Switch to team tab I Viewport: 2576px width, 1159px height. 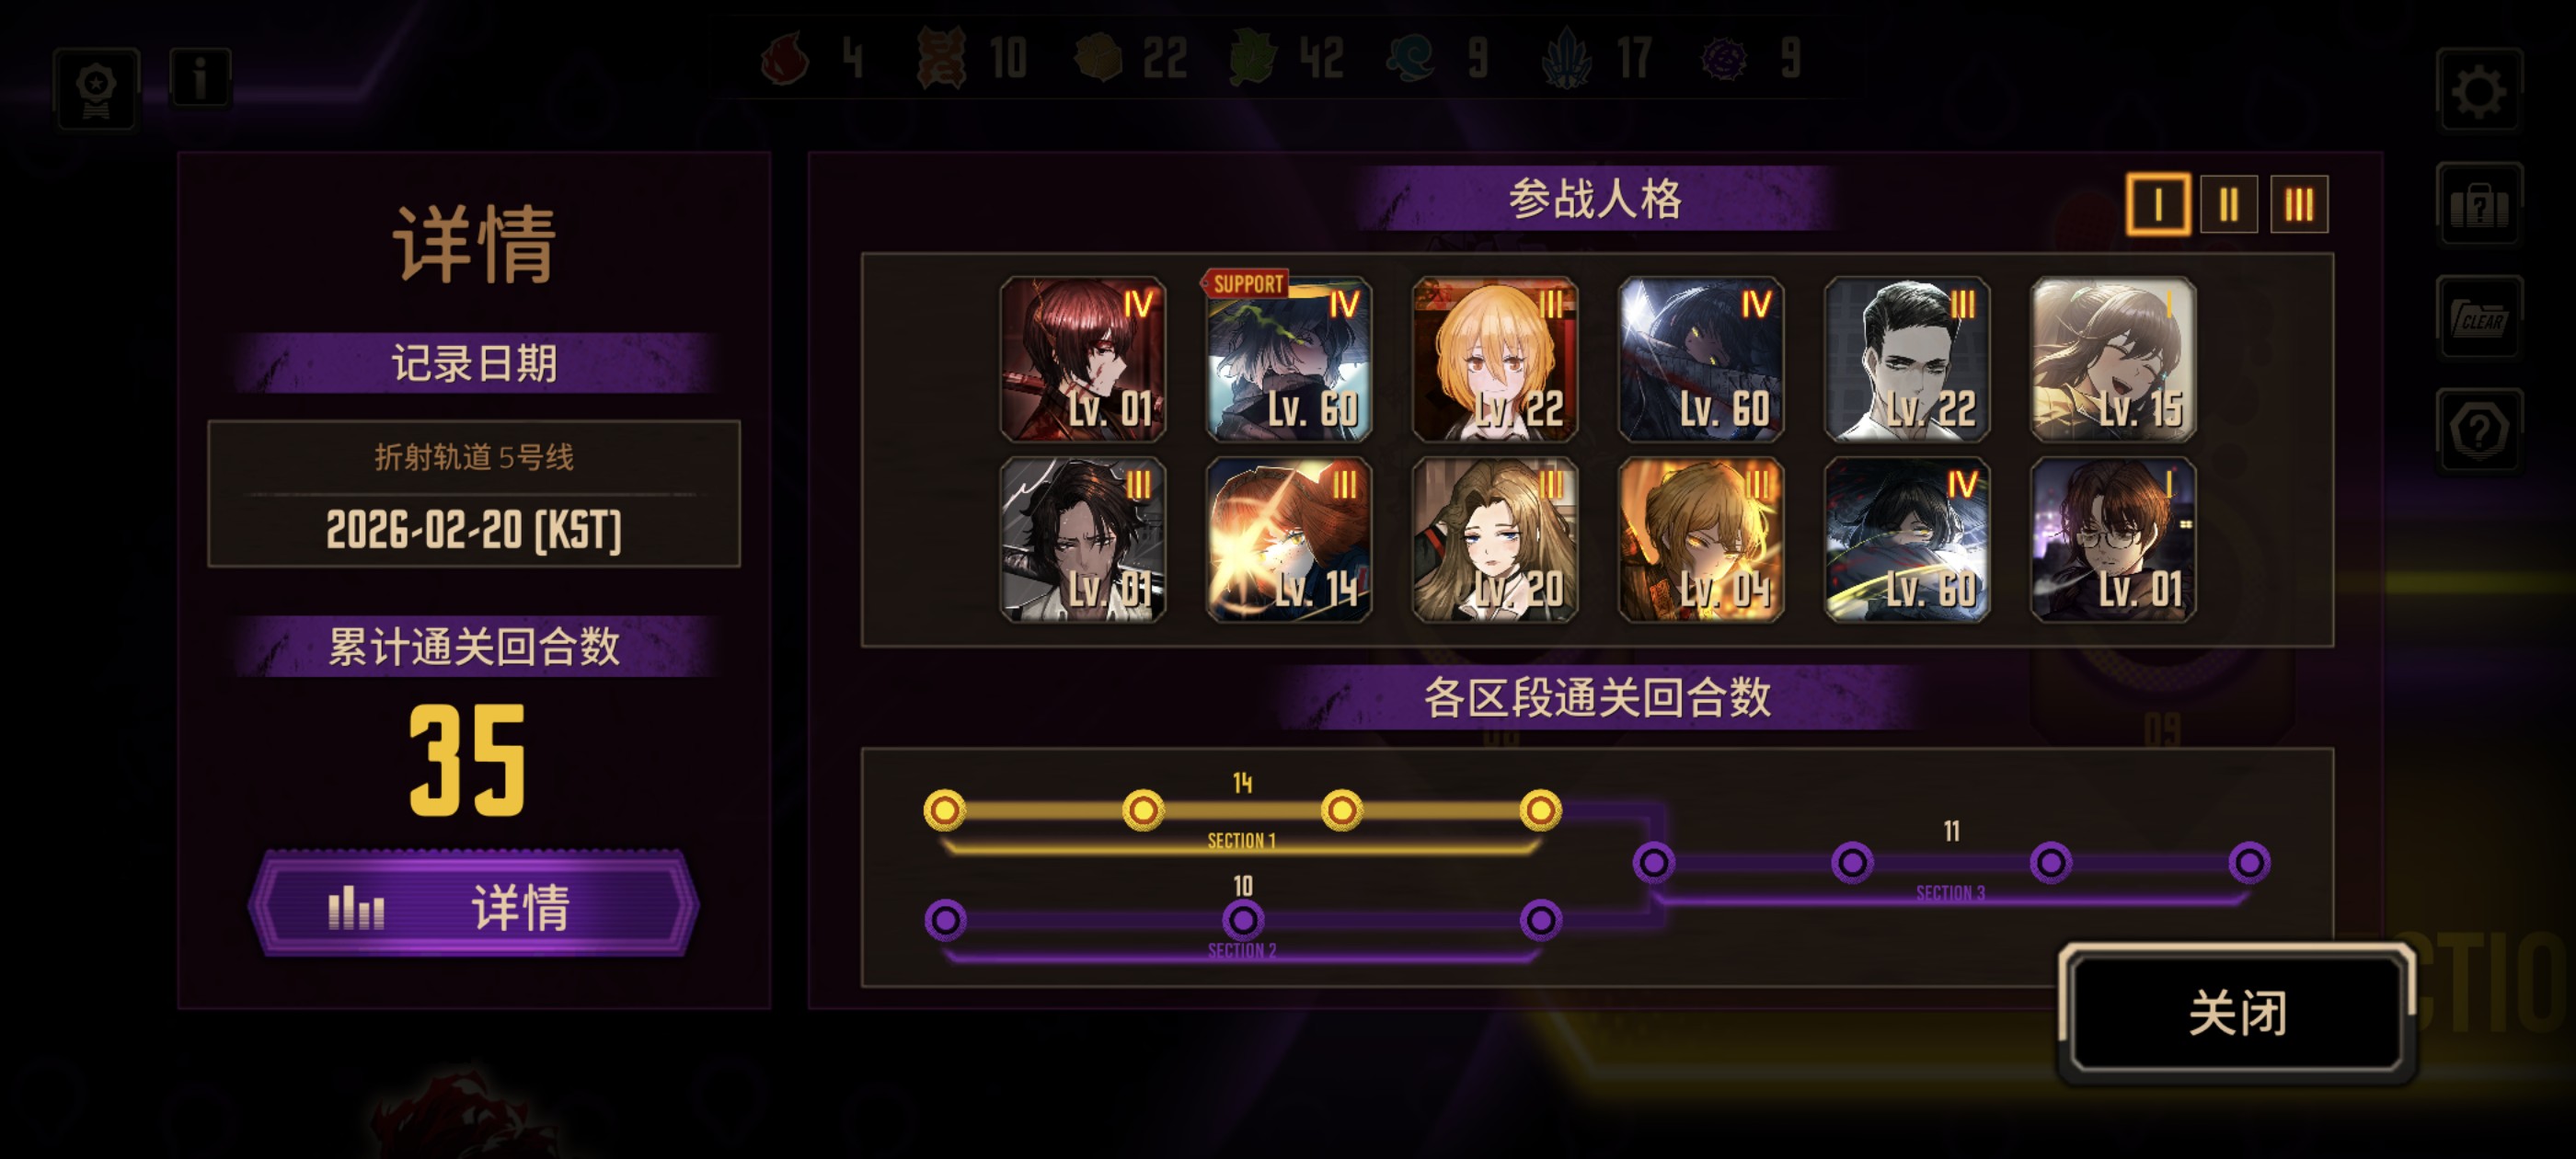pos(2158,205)
